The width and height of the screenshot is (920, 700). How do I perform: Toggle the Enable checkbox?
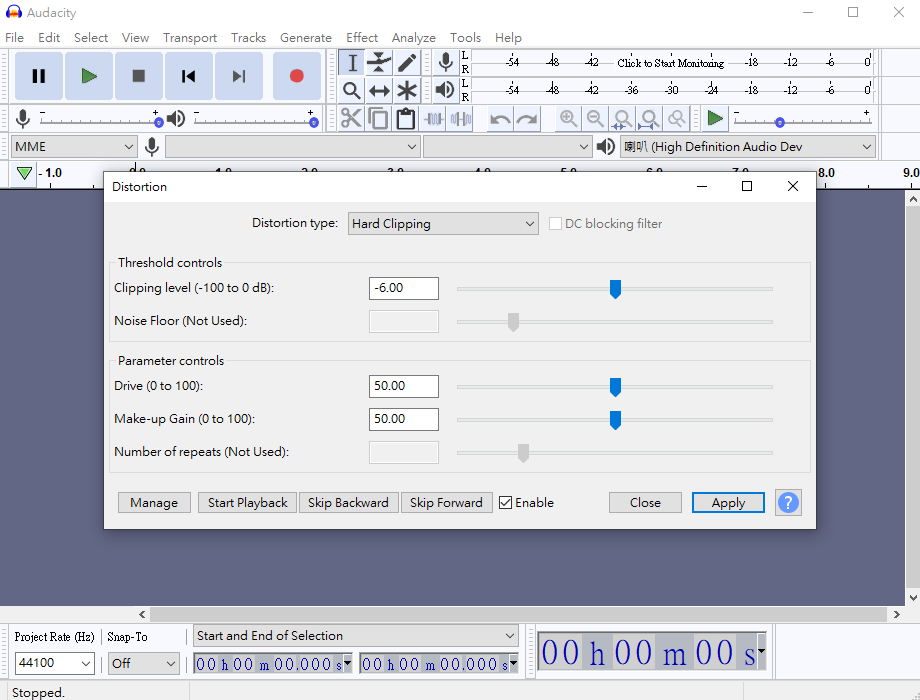tap(506, 503)
